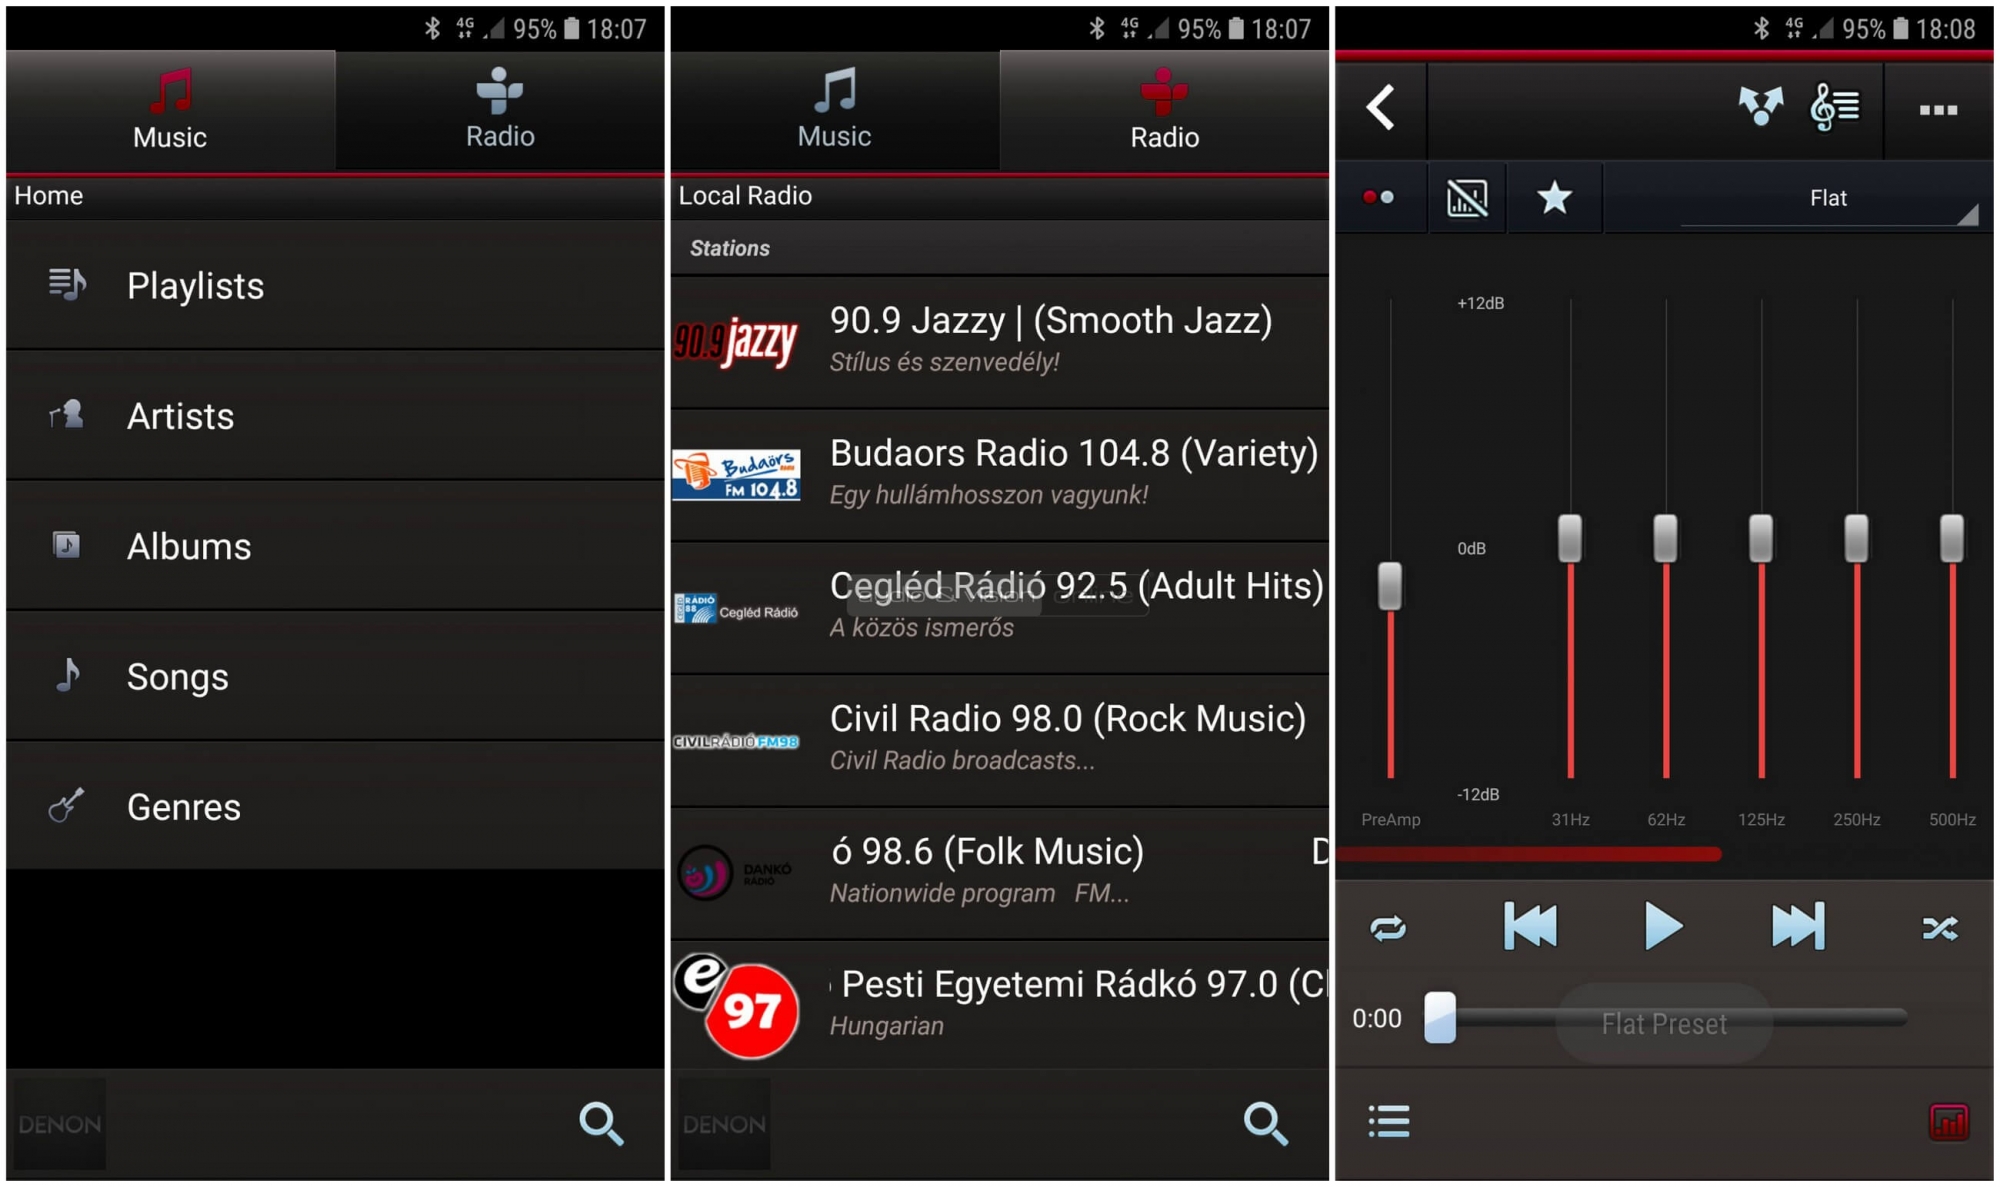Viewport: 2000px width, 1187px height.
Task: Open Albums from Home list
Action: [x=335, y=546]
